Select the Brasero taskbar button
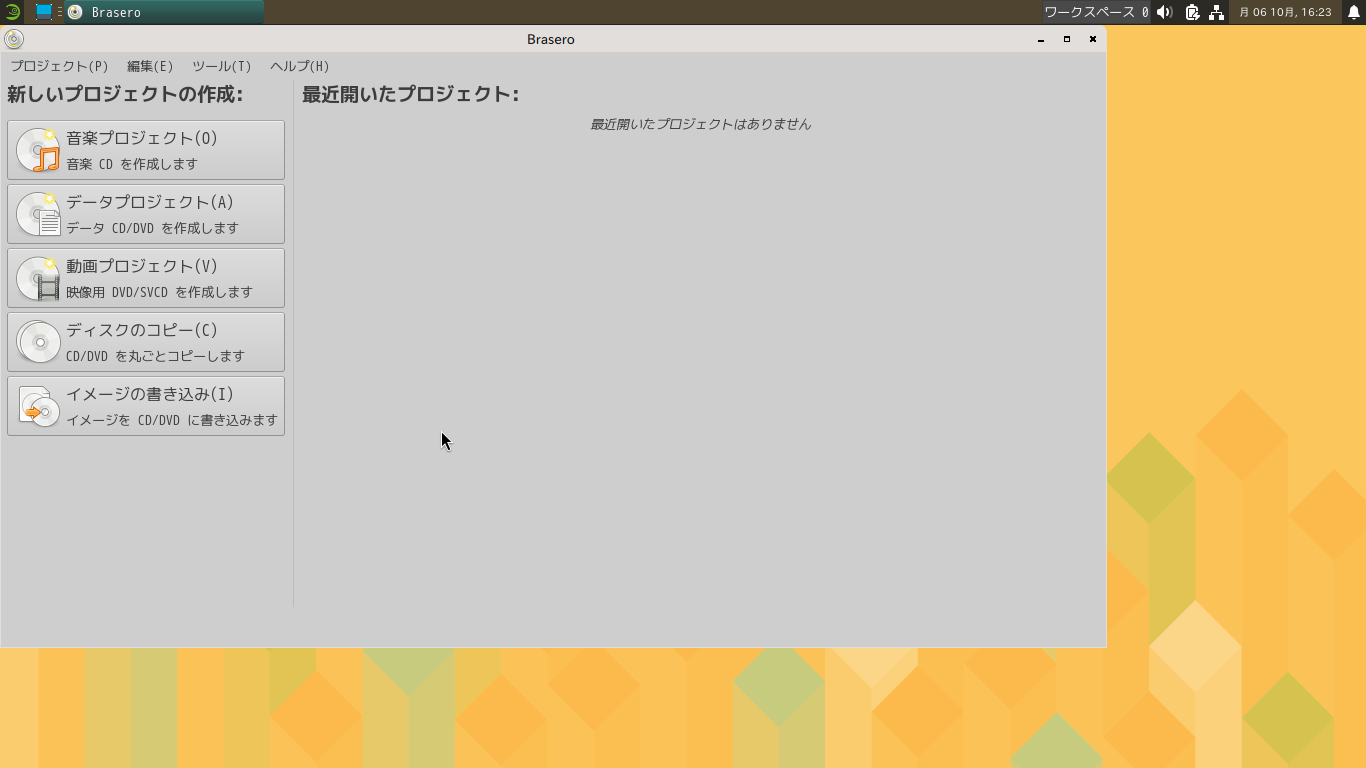 pyautogui.click(x=164, y=12)
